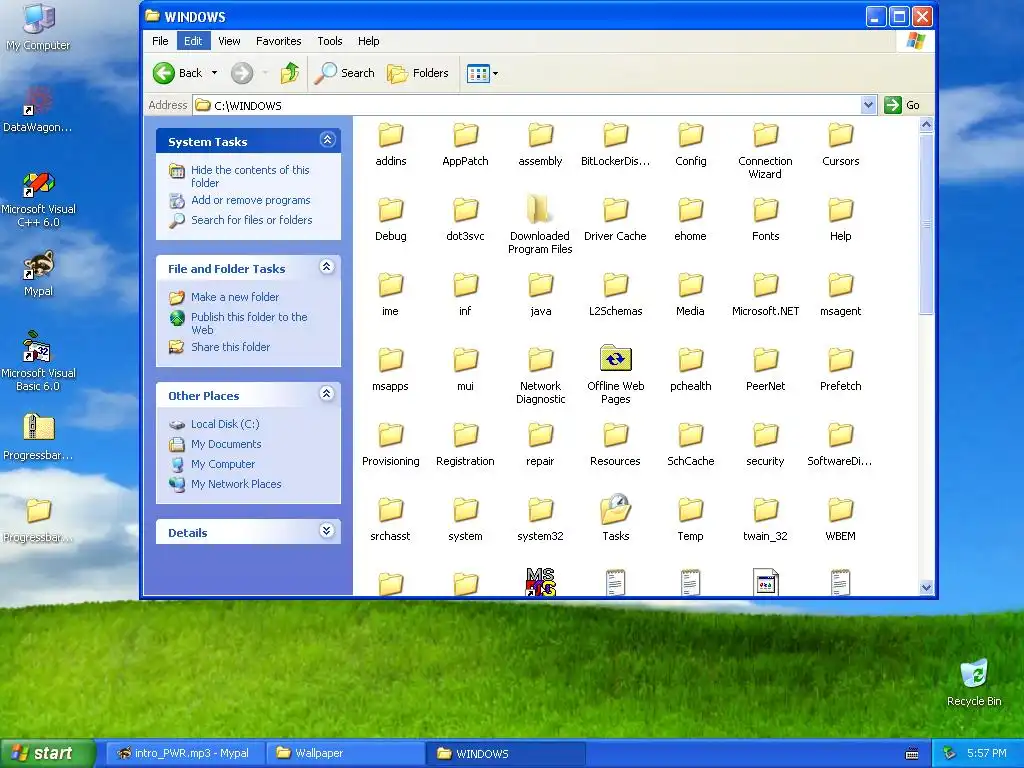Click Add or remove programs link
Screen dimensions: 1024x768
(251, 200)
